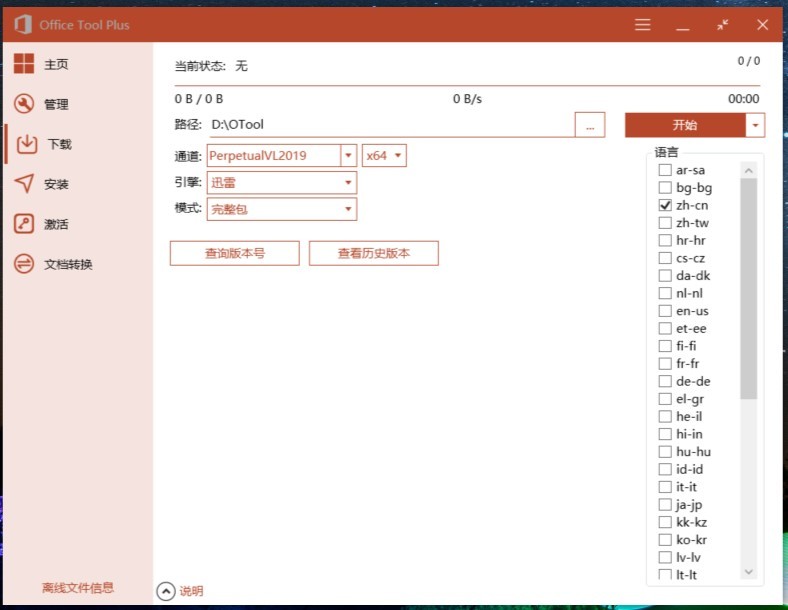This screenshot has height=610, width=788.
Task: Click the red 开始 start button
Action: point(685,125)
